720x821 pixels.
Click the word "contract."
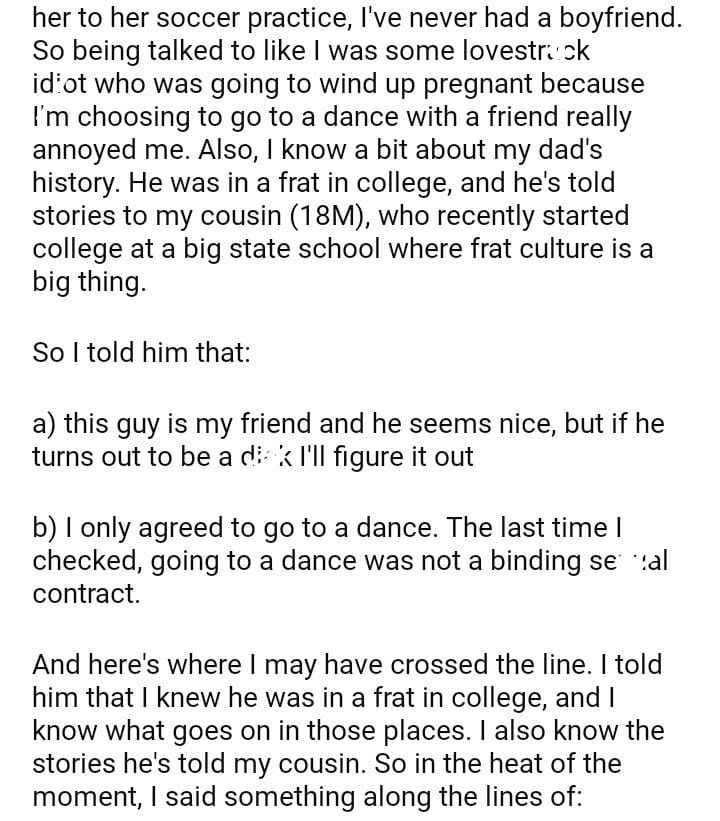tap(86, 593)
